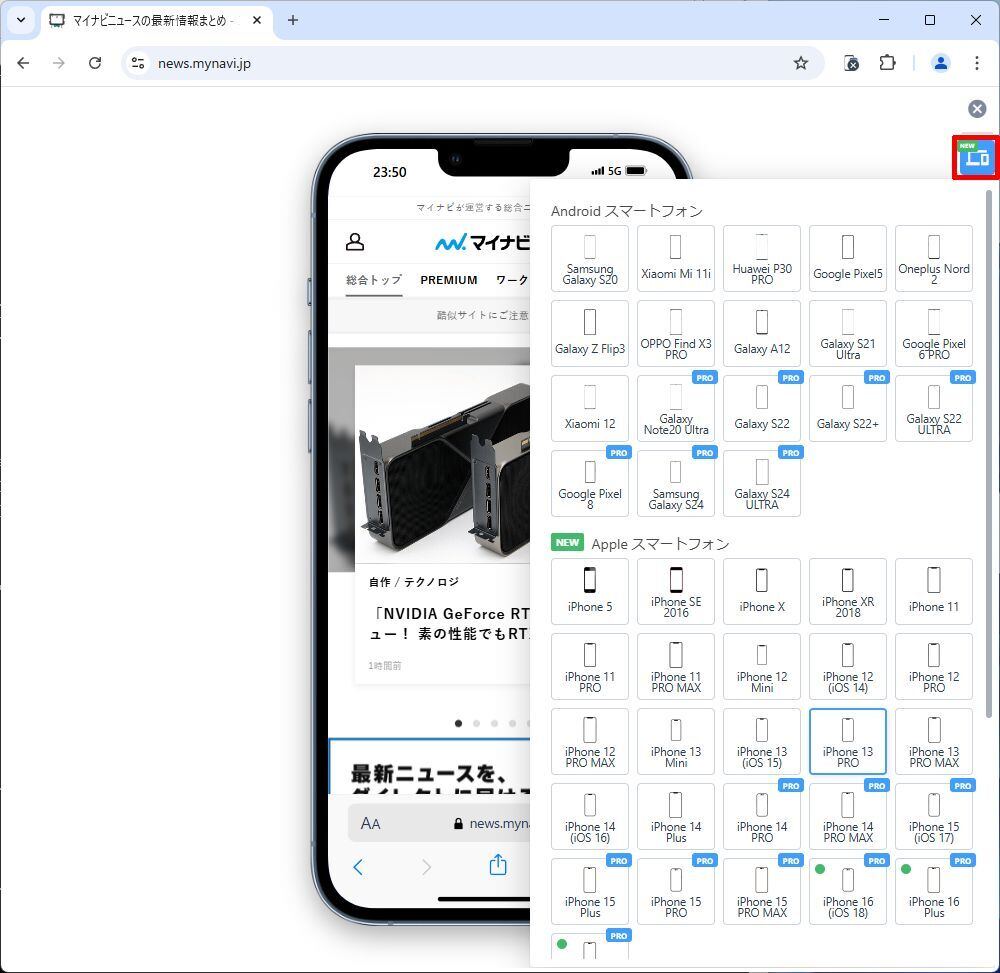Select the Samsung Galaxy S24 device
The width and height of the screenshot is (1000, 973).
pos(676,483)
